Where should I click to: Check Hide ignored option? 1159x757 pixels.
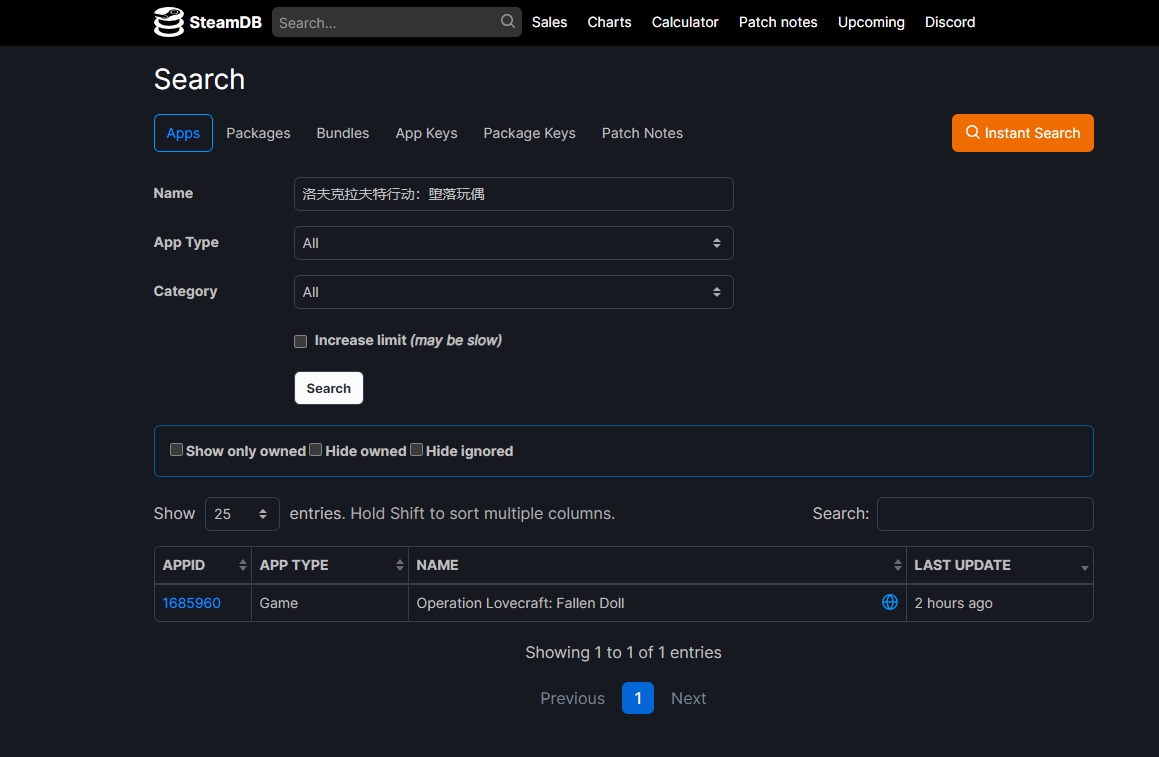pos(416,449)
